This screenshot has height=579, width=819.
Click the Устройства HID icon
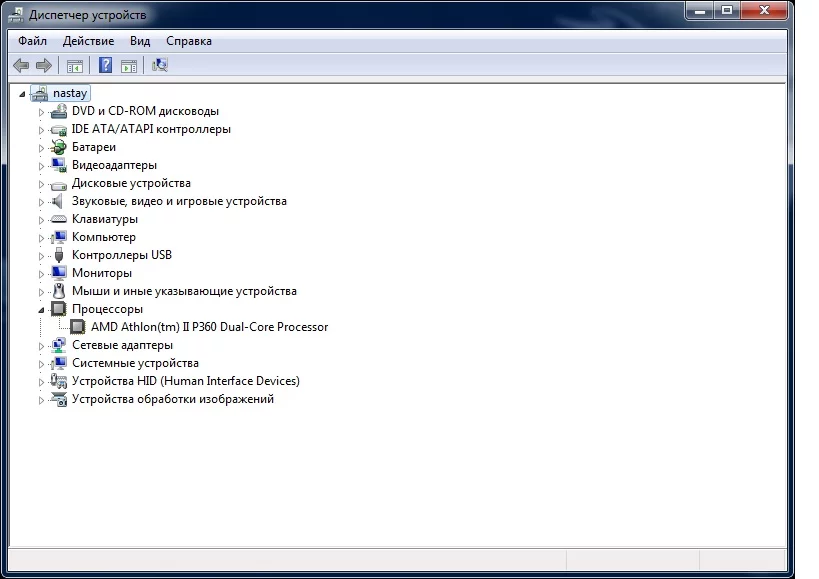58,381
